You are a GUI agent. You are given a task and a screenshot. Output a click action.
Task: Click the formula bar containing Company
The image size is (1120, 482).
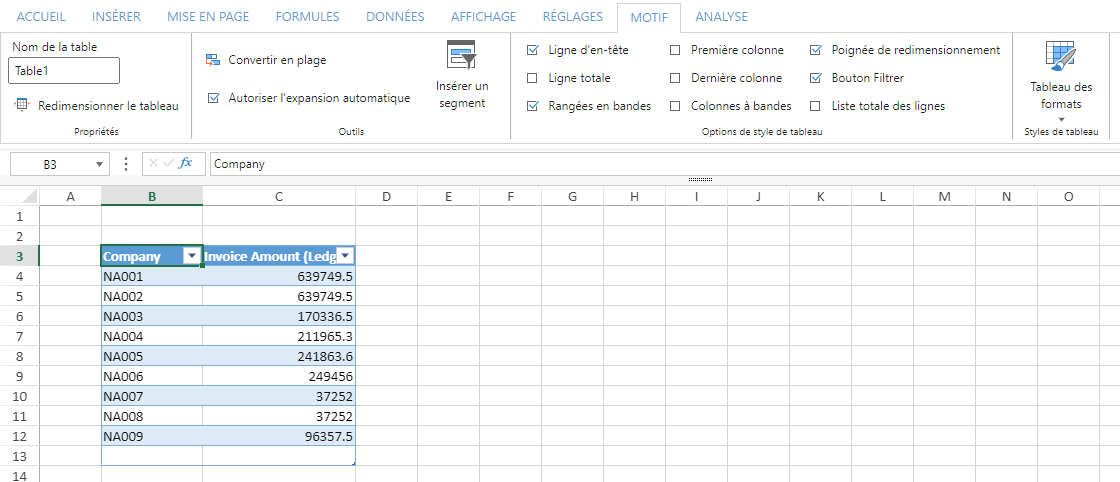coord(664,164)
